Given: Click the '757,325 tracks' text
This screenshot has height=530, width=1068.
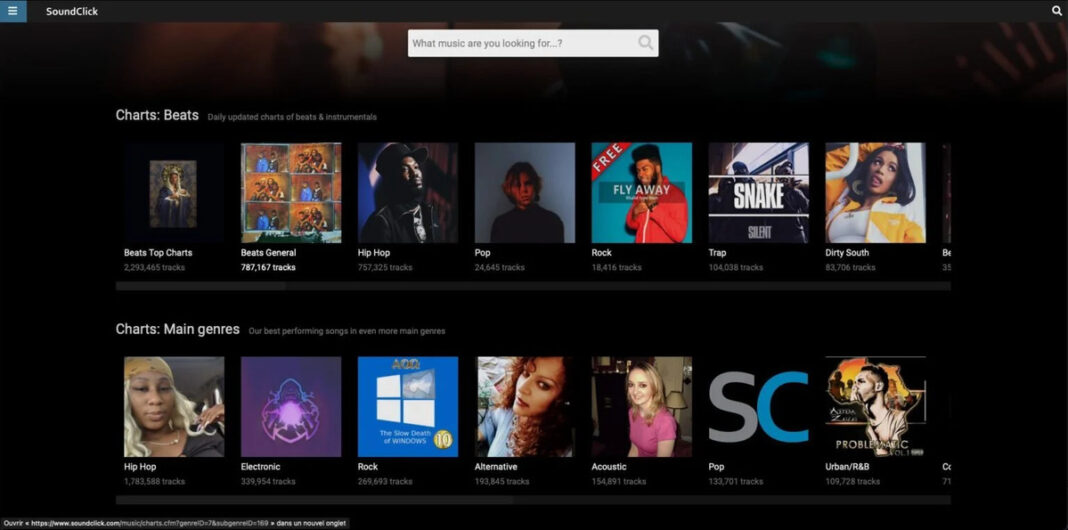Looking at the screenshot, I should pyautogui.click(x=385, y=268).
